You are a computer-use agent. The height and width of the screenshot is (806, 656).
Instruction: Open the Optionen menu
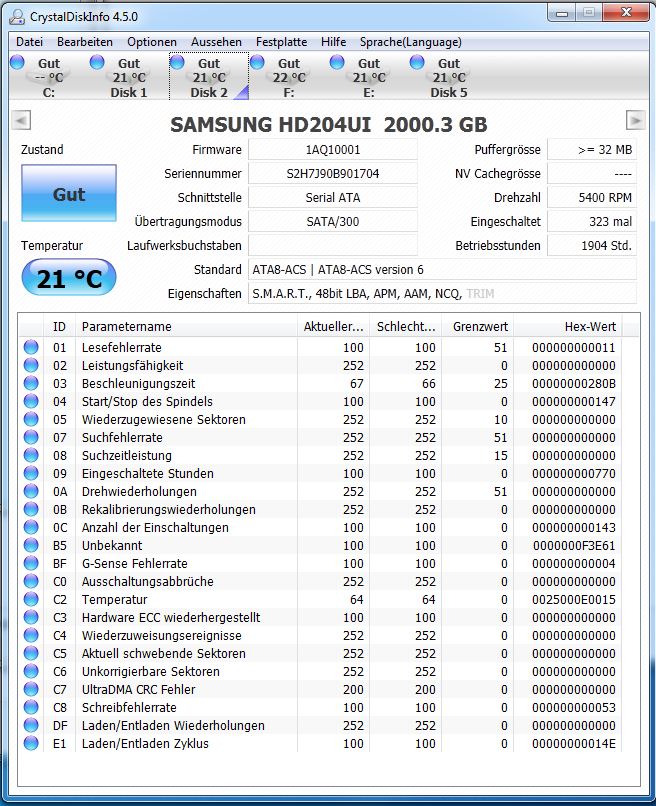click(152, 42)
